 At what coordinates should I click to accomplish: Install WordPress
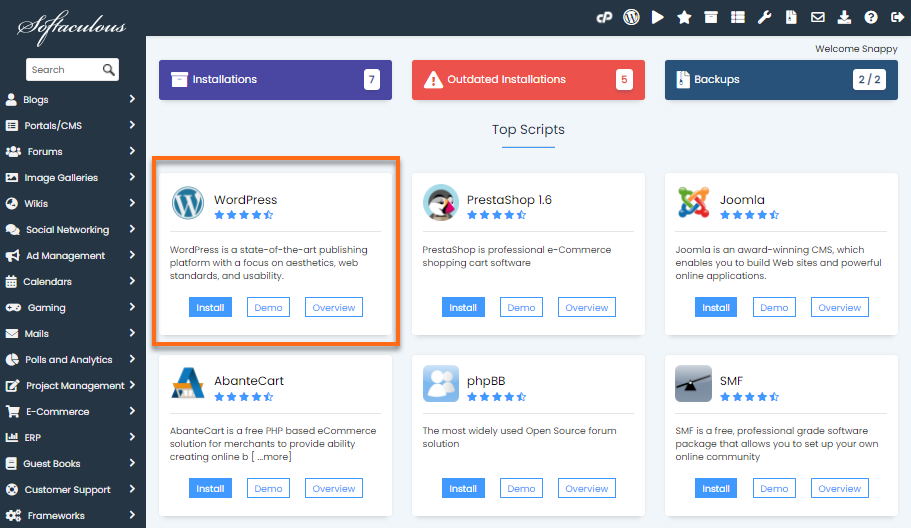(210, 307)
